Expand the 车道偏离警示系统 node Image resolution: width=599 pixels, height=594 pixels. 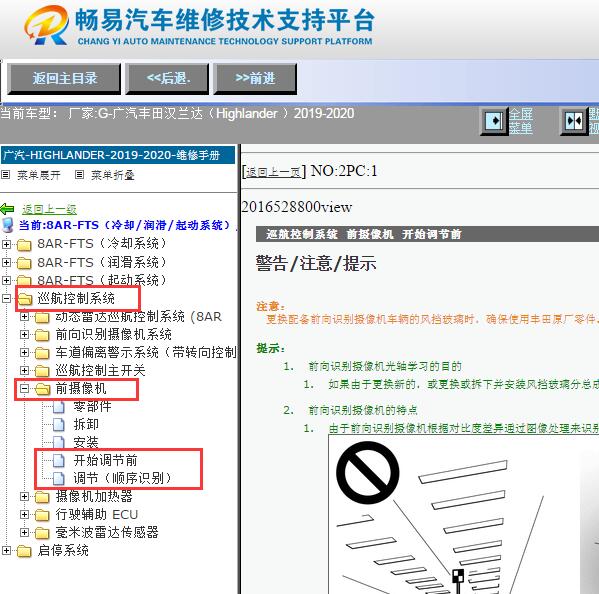coord(24,353)
